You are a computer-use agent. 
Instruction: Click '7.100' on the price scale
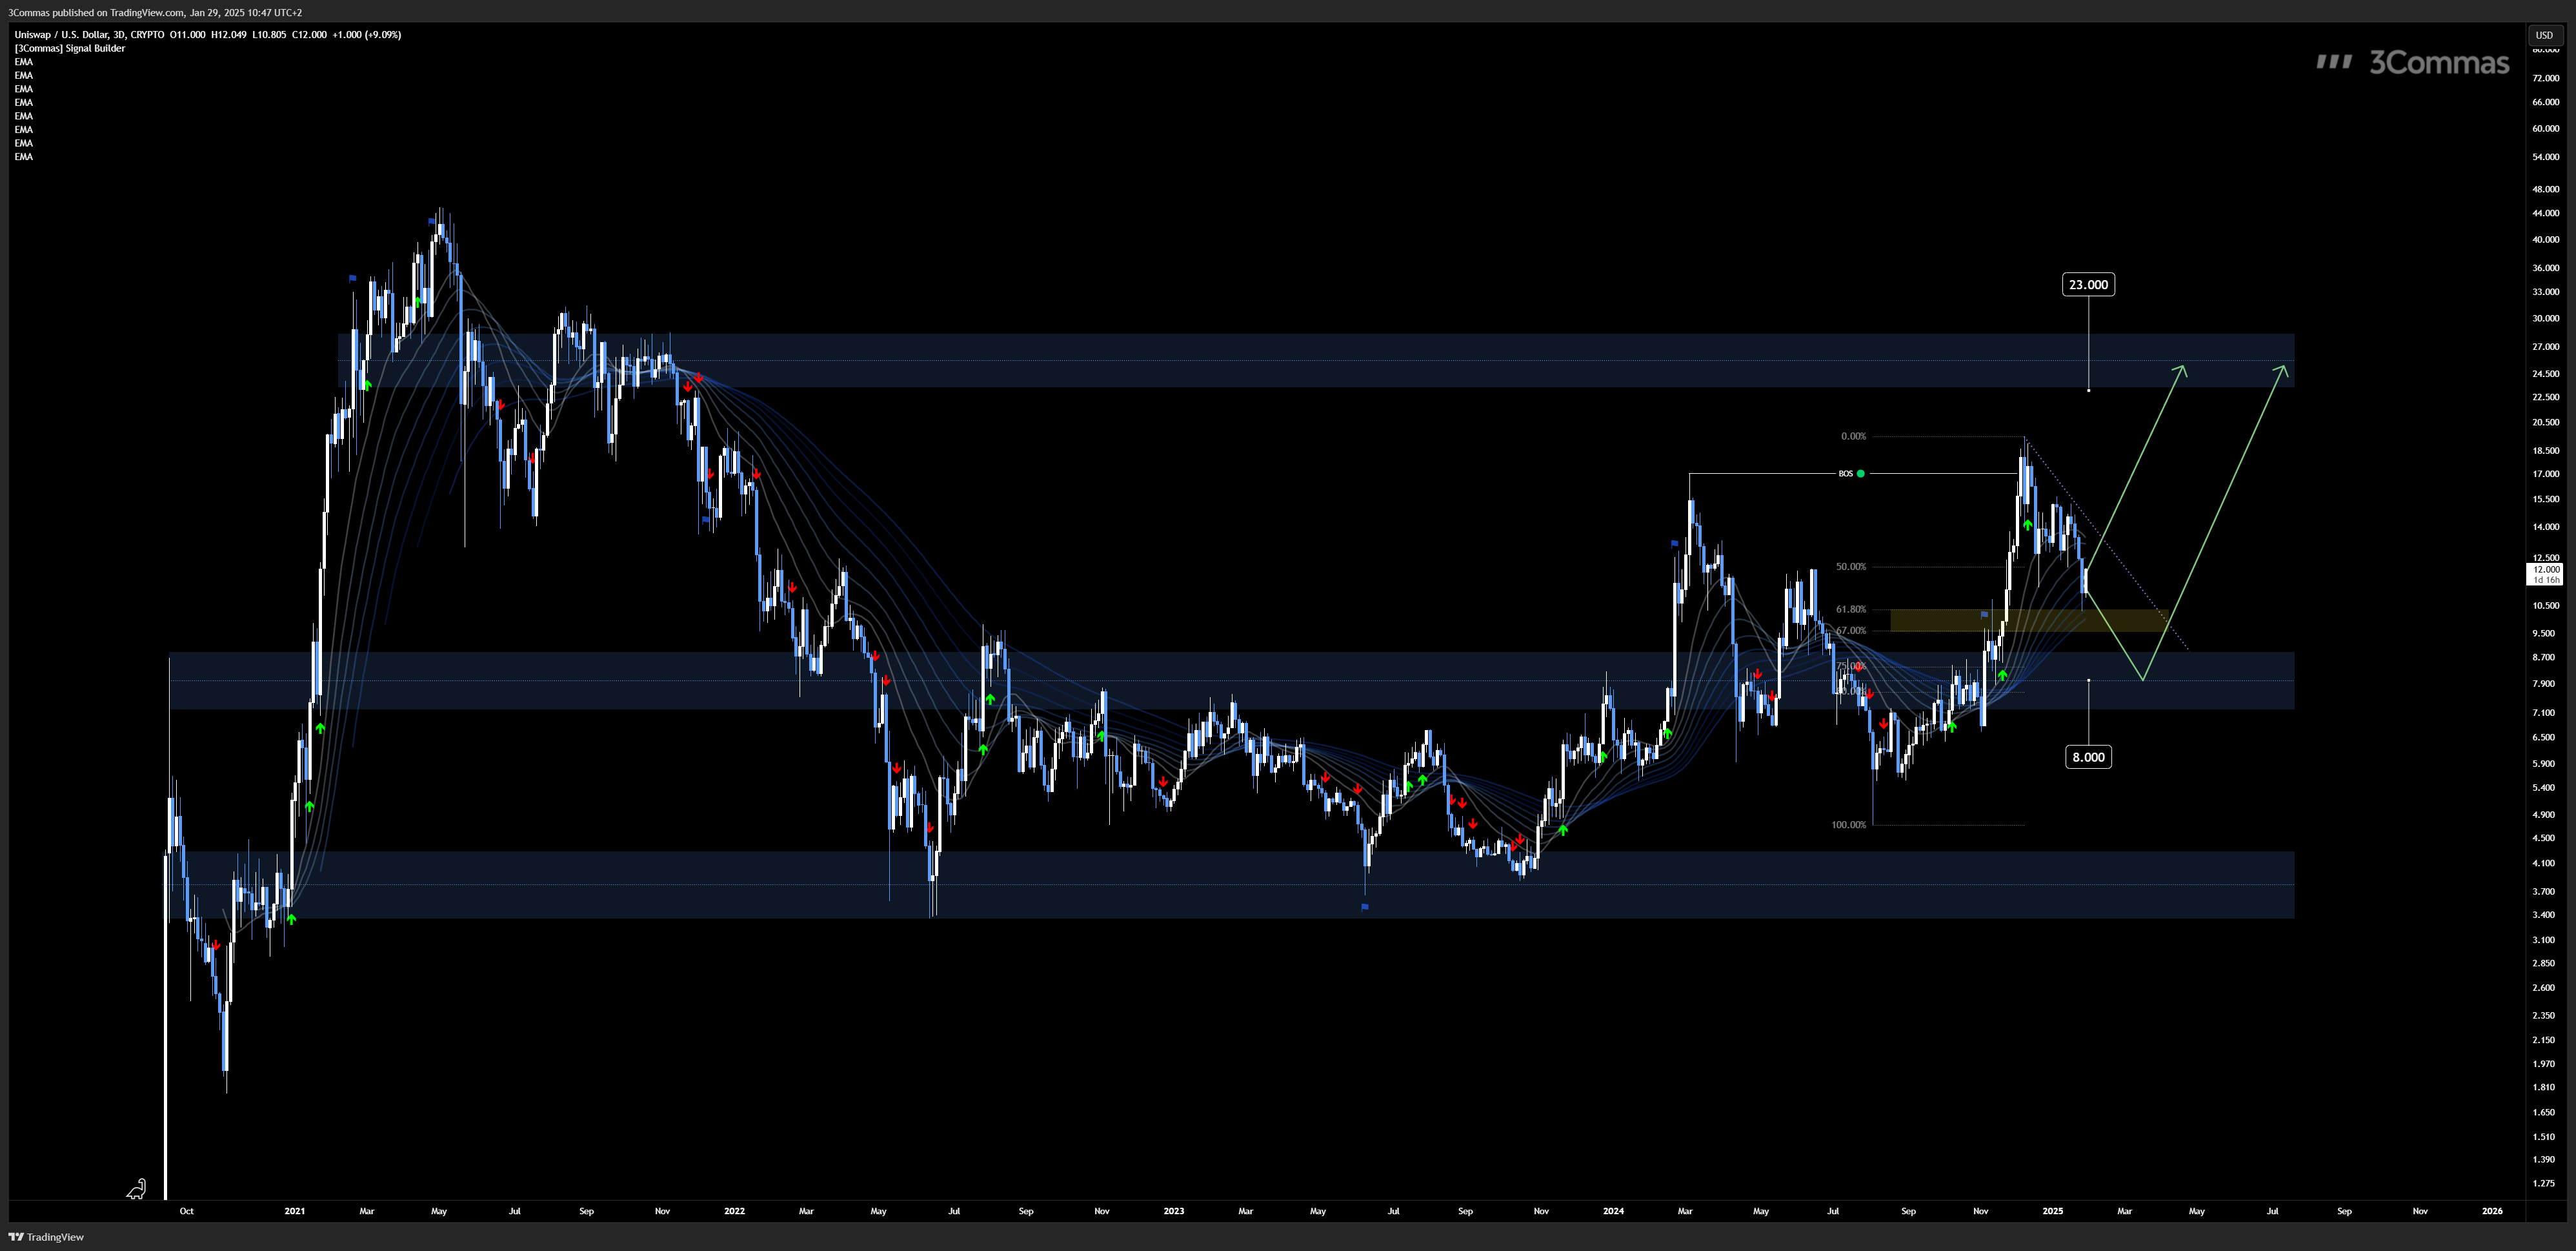(2545, 713)
